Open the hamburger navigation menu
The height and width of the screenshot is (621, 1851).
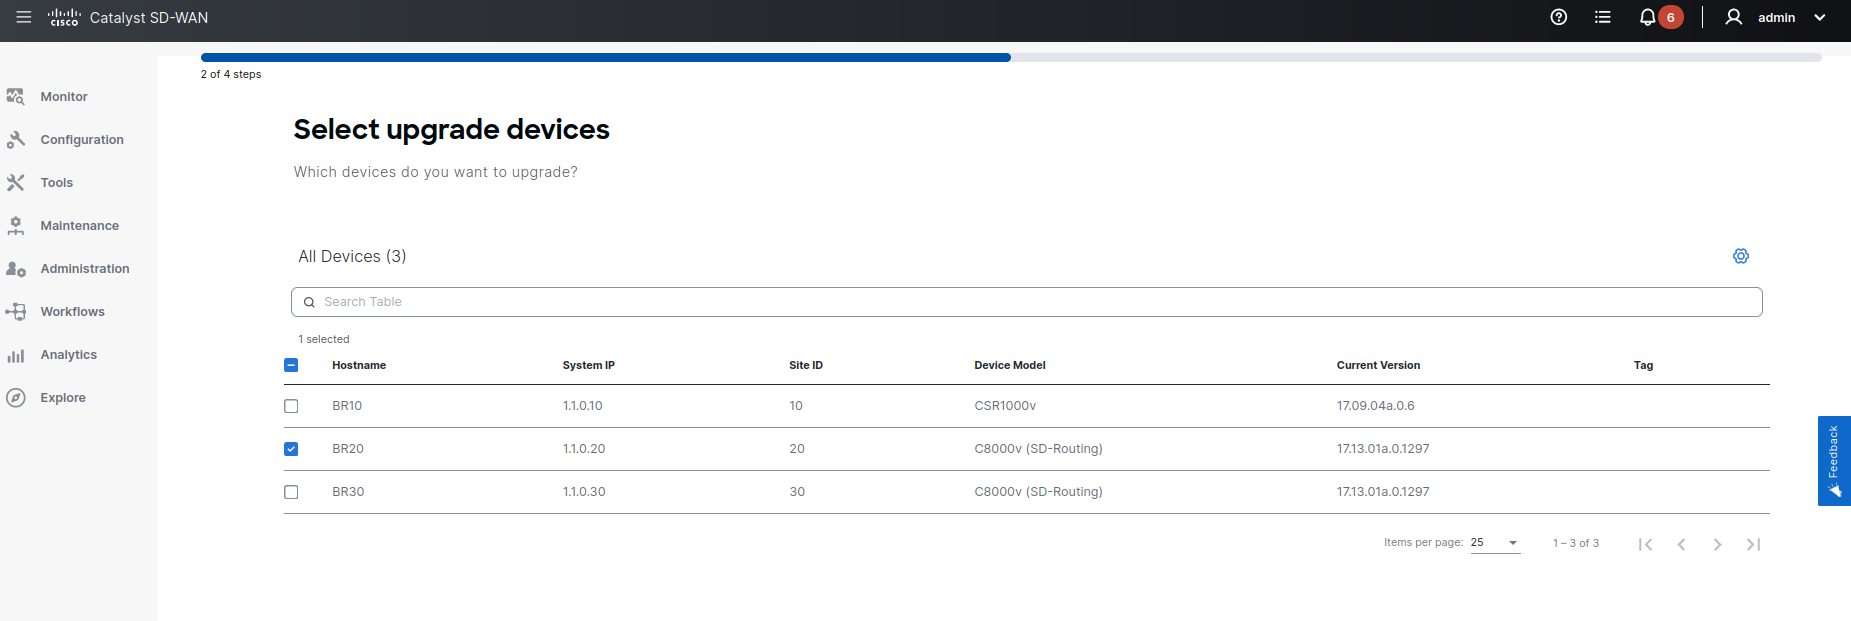24,17
